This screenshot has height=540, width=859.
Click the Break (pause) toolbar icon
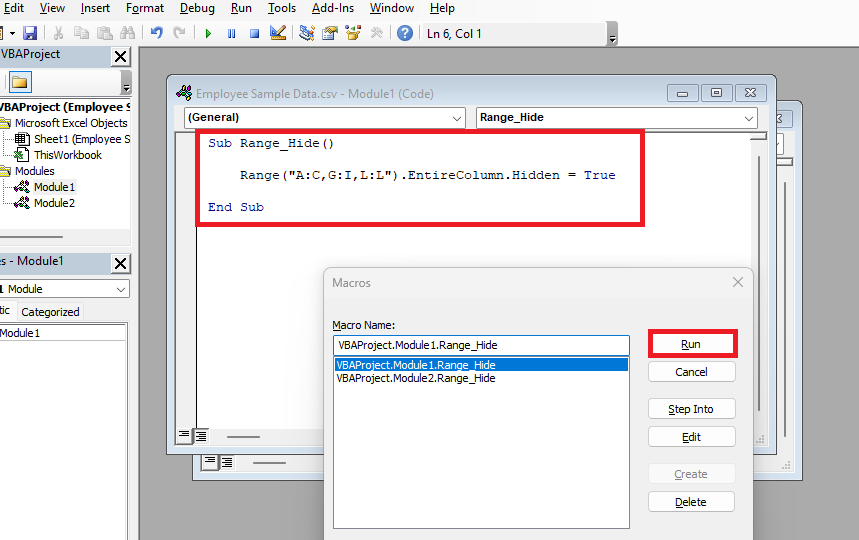(x=232, y=33)
